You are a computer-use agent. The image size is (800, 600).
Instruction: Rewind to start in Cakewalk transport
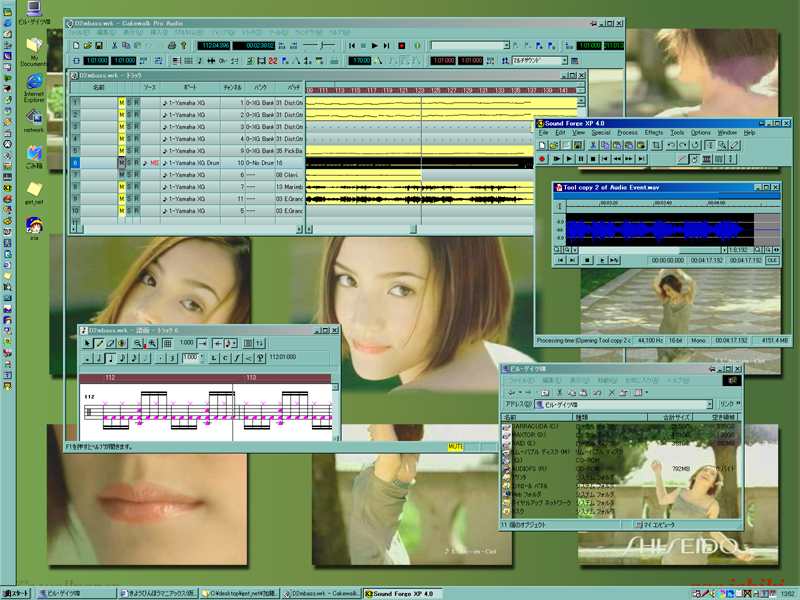[x=352, y=45]
